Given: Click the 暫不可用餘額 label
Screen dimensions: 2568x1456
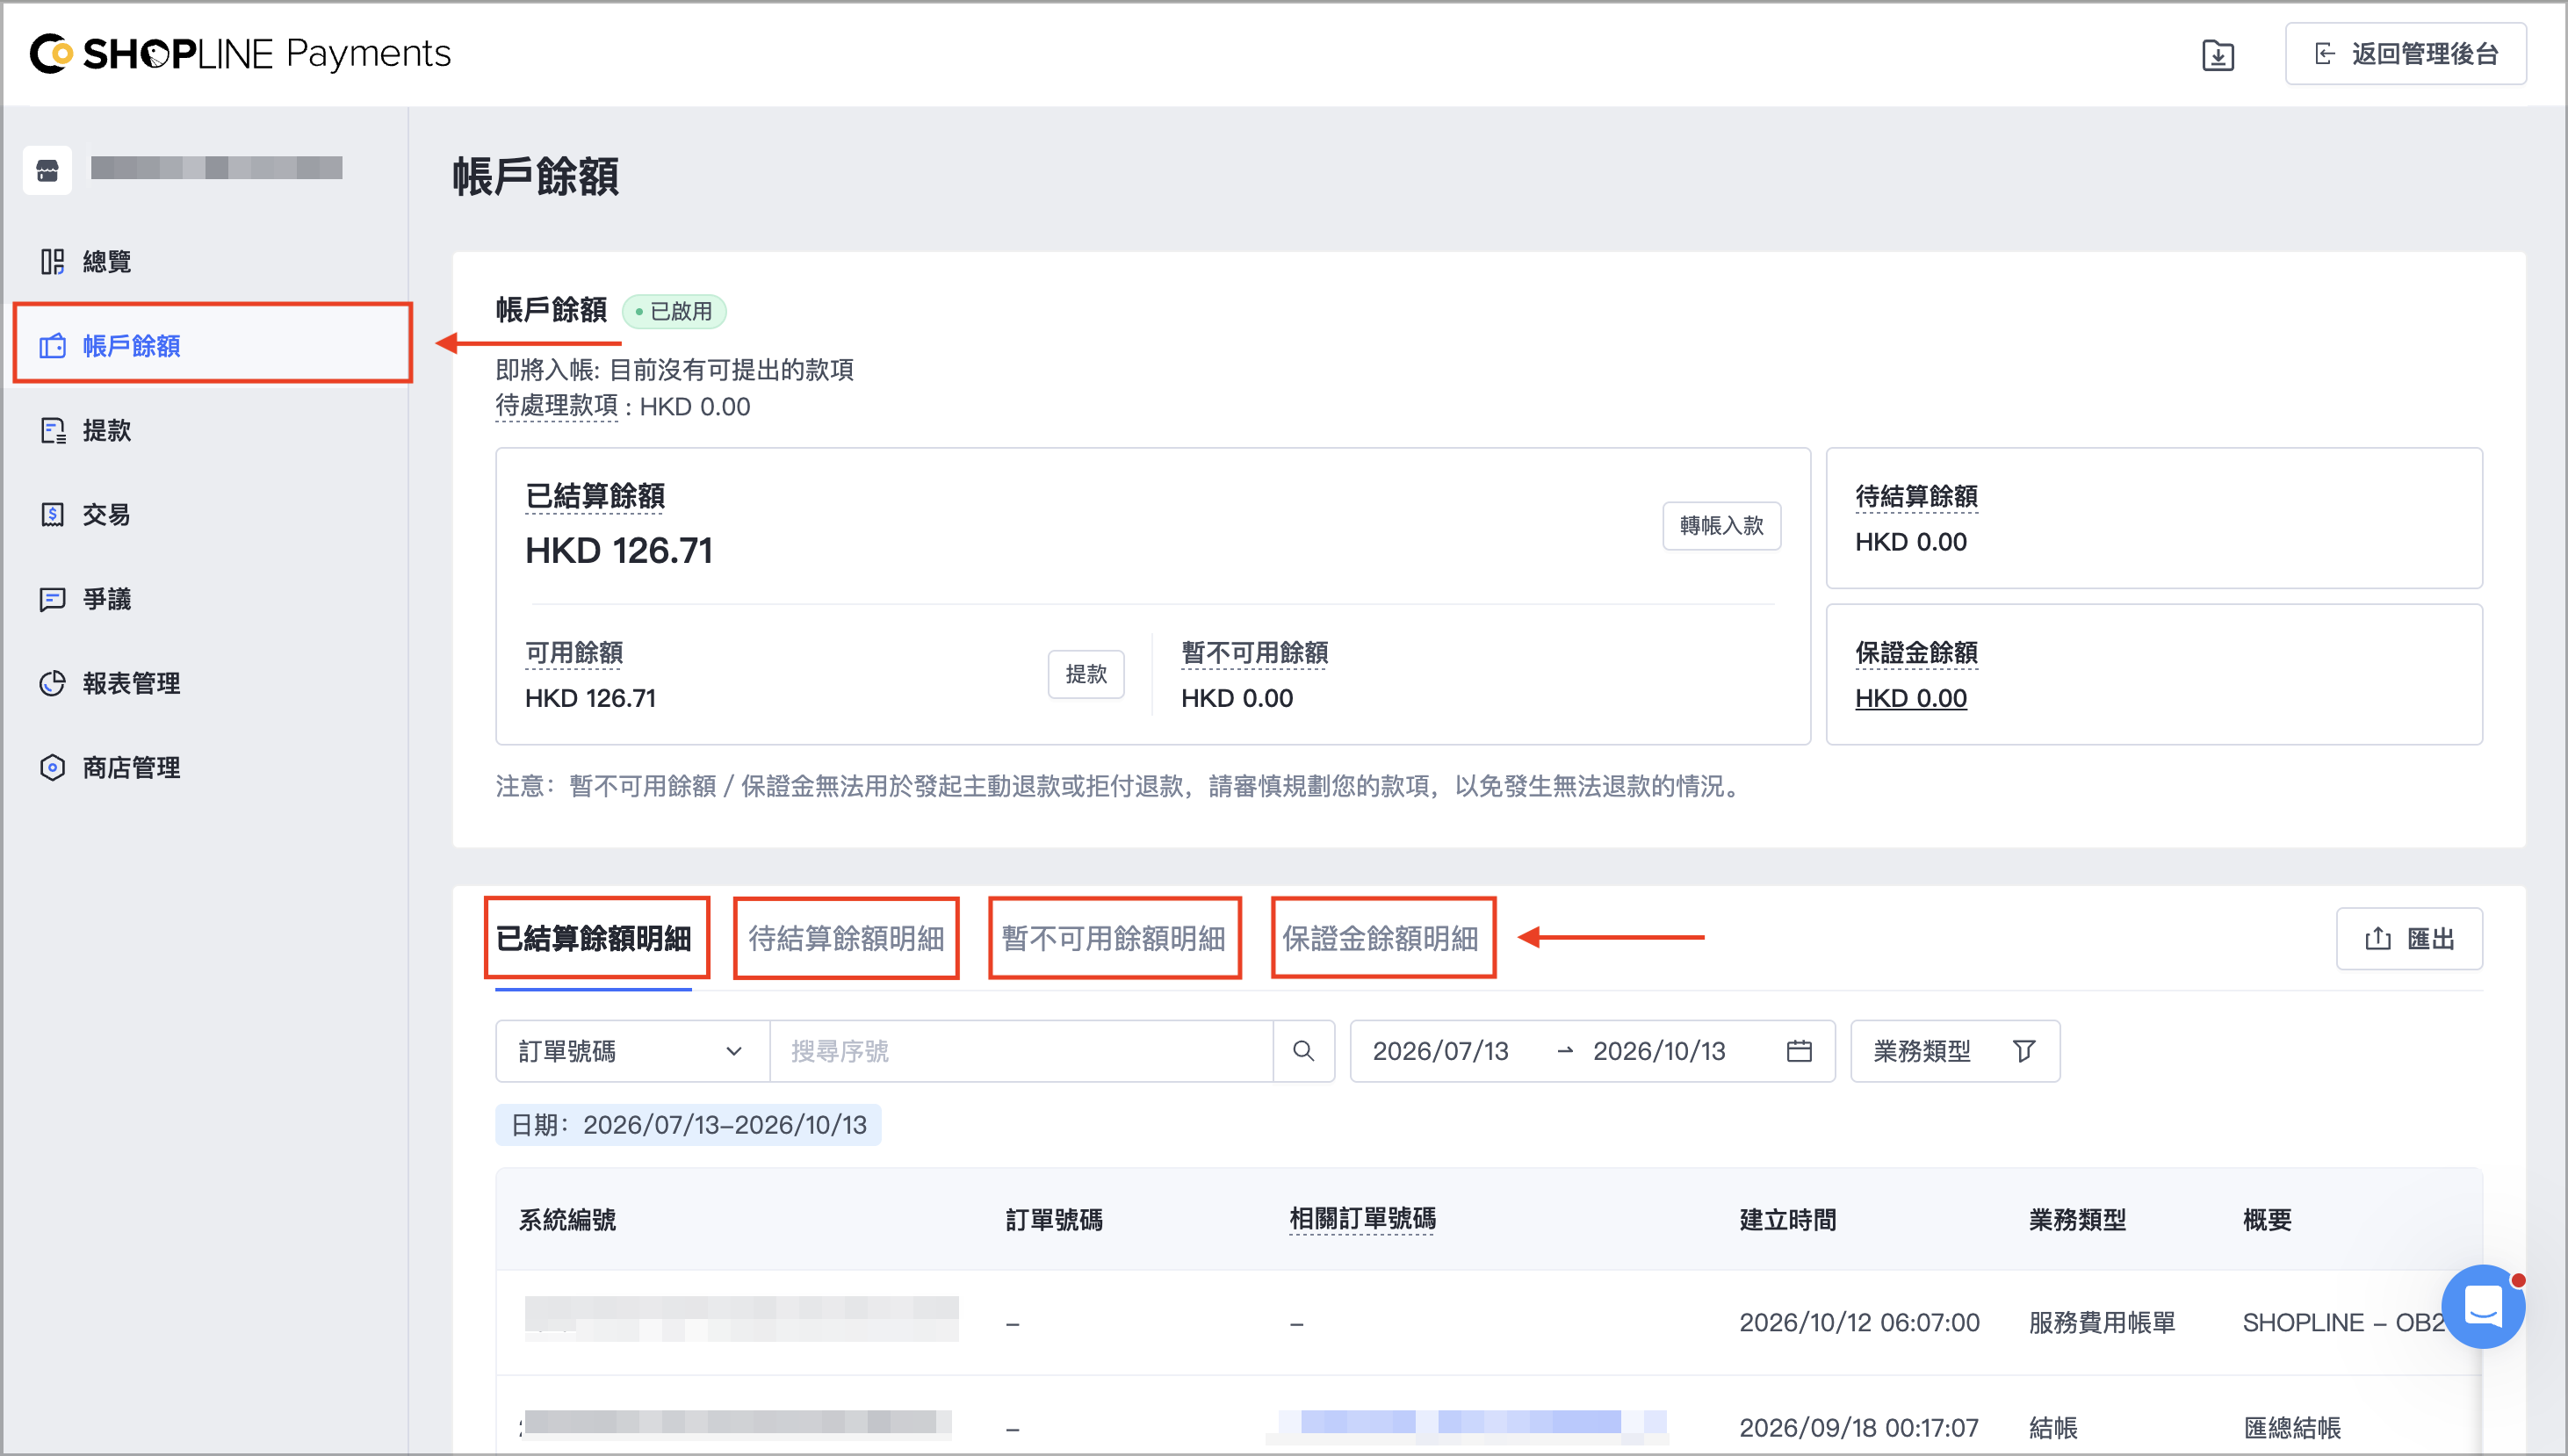Looking at the screenshot, I should point(1254,653).
